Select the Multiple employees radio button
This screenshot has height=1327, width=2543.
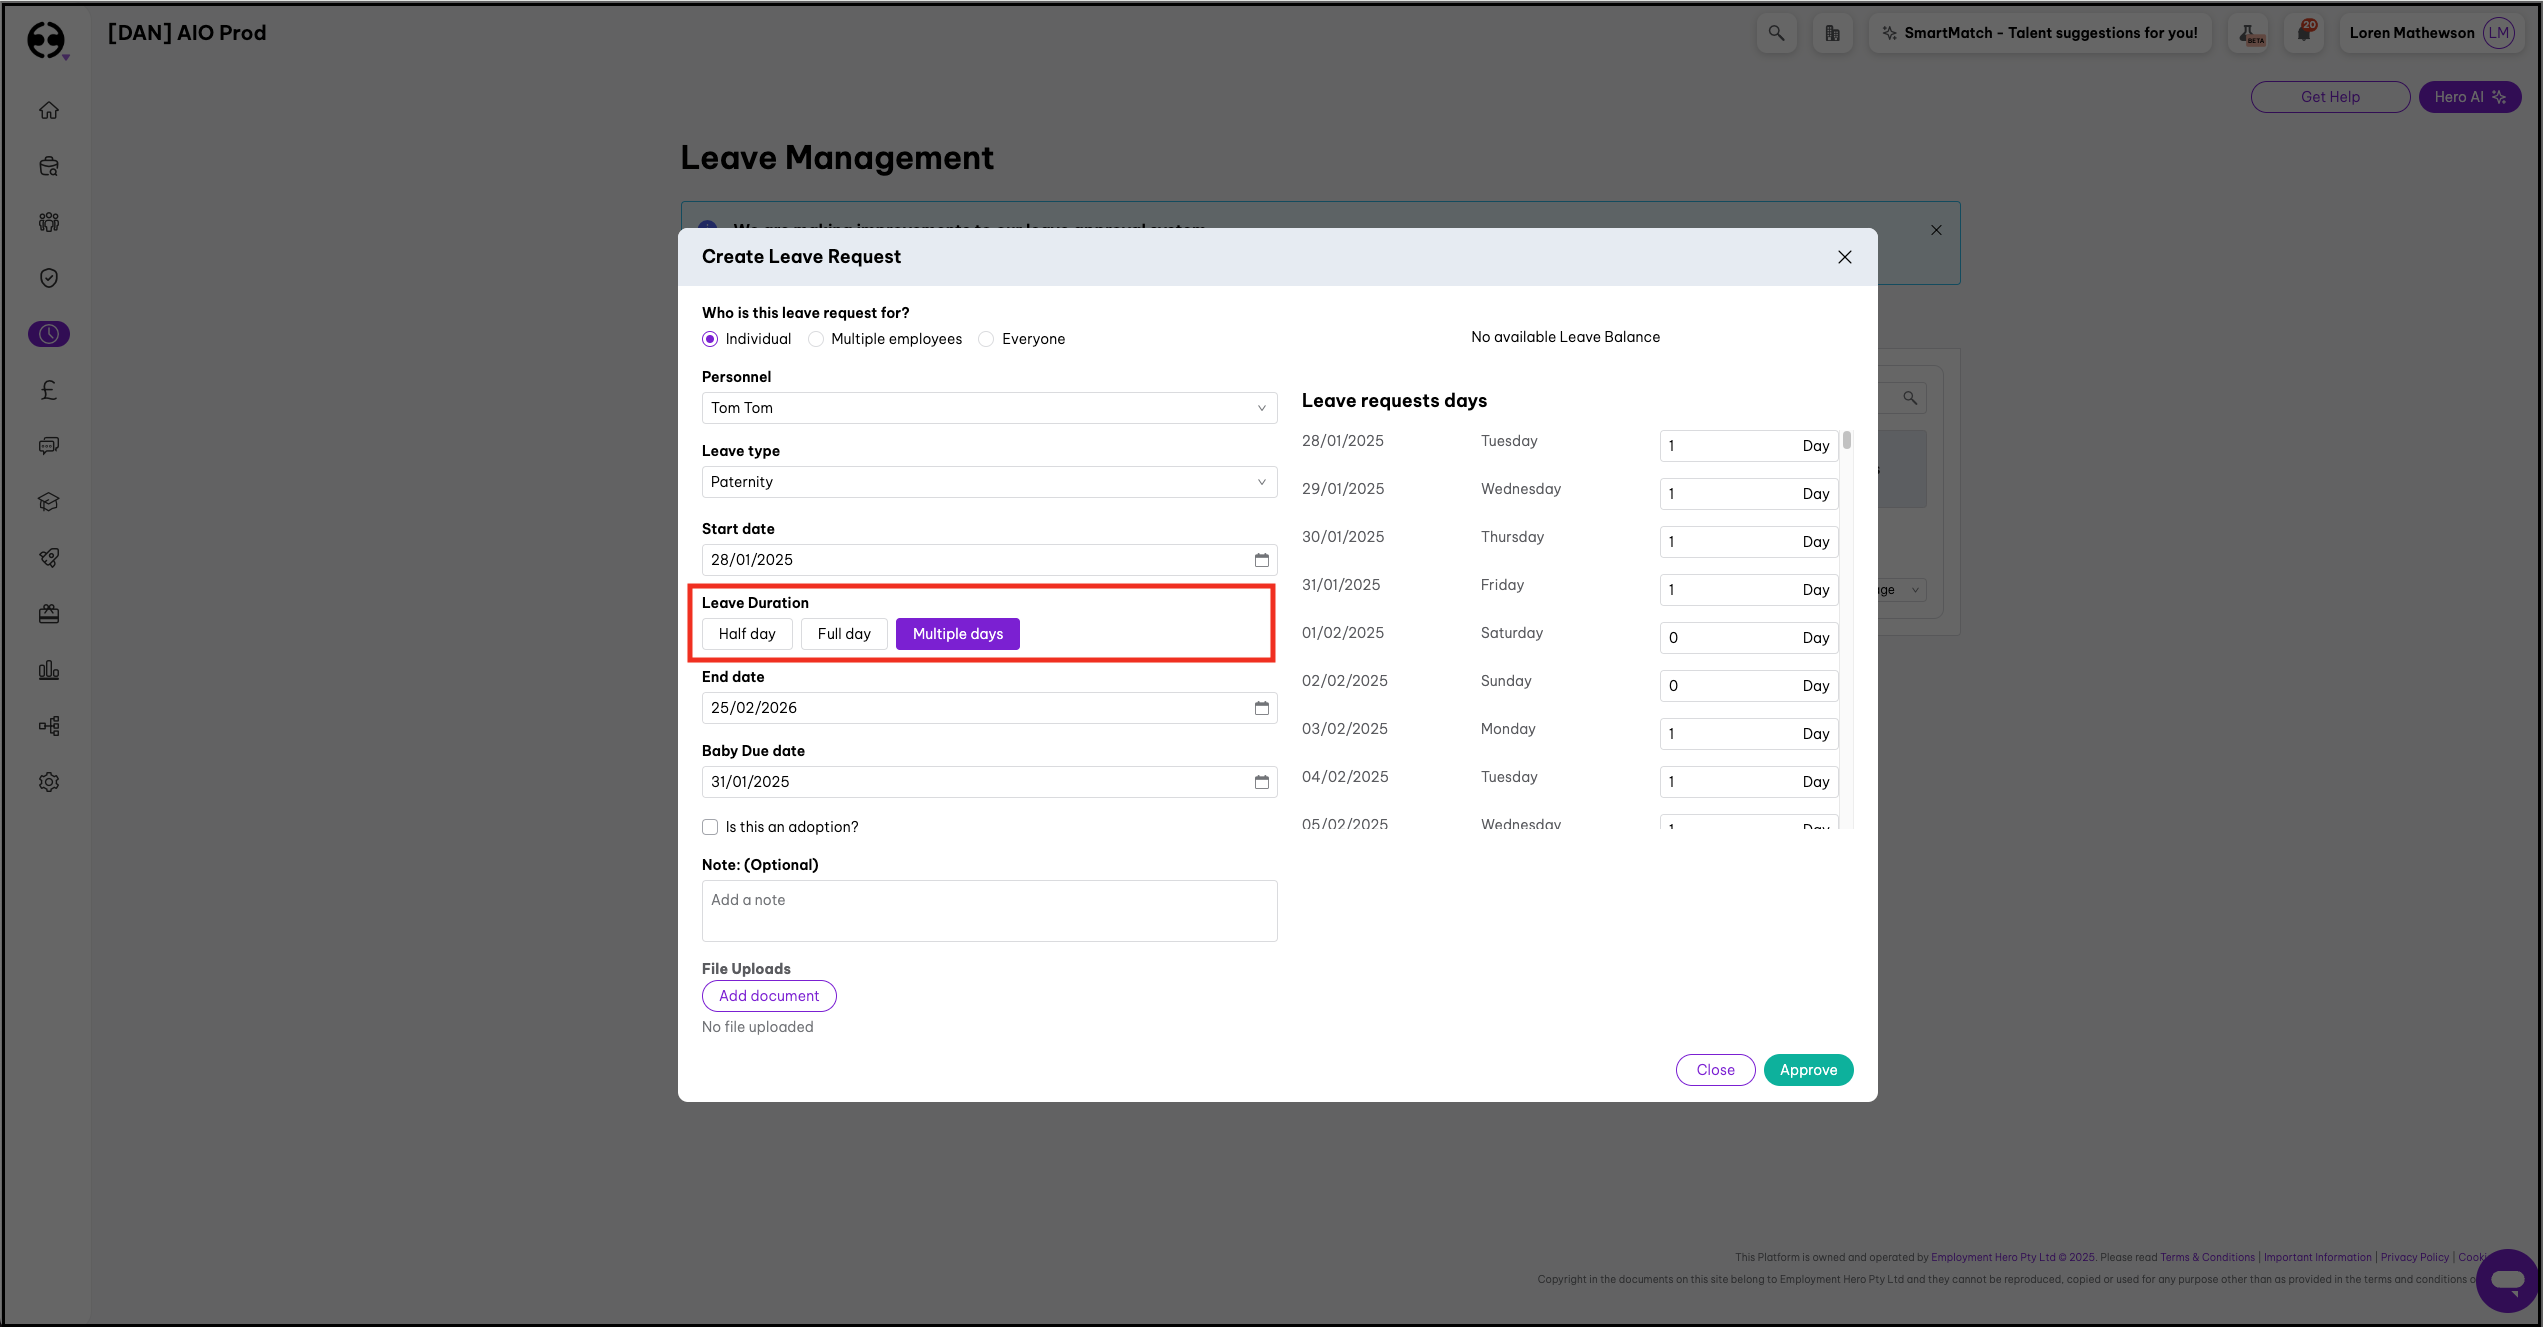[x=816, y=339]
